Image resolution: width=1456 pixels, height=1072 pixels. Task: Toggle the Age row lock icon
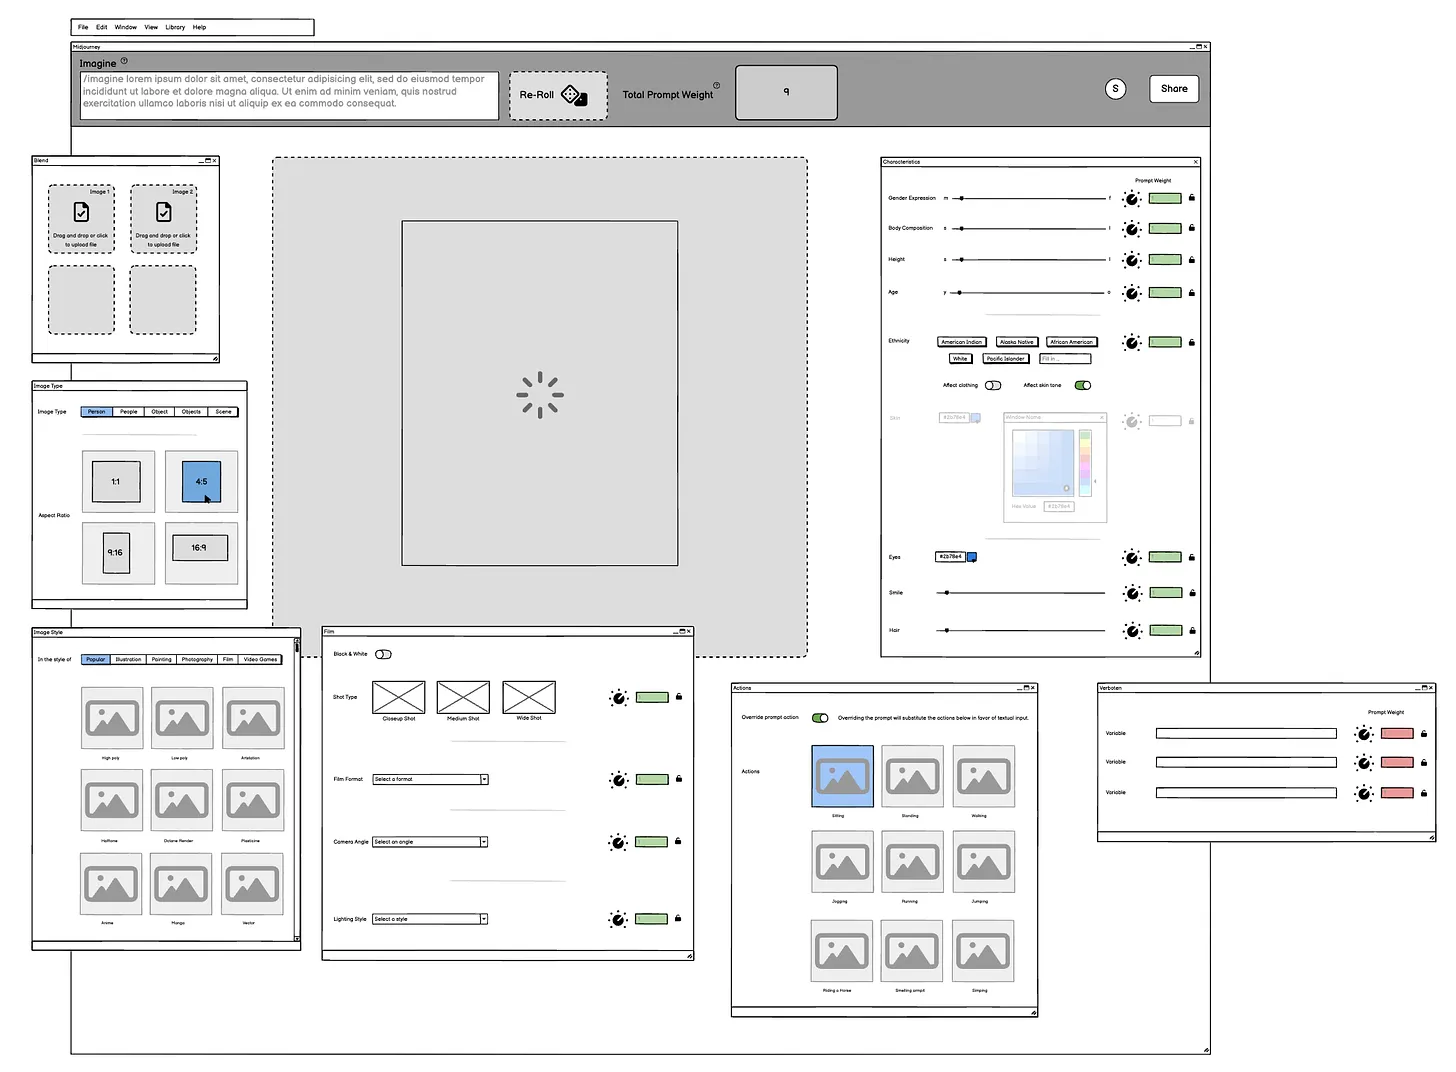tap(1192, 293)
